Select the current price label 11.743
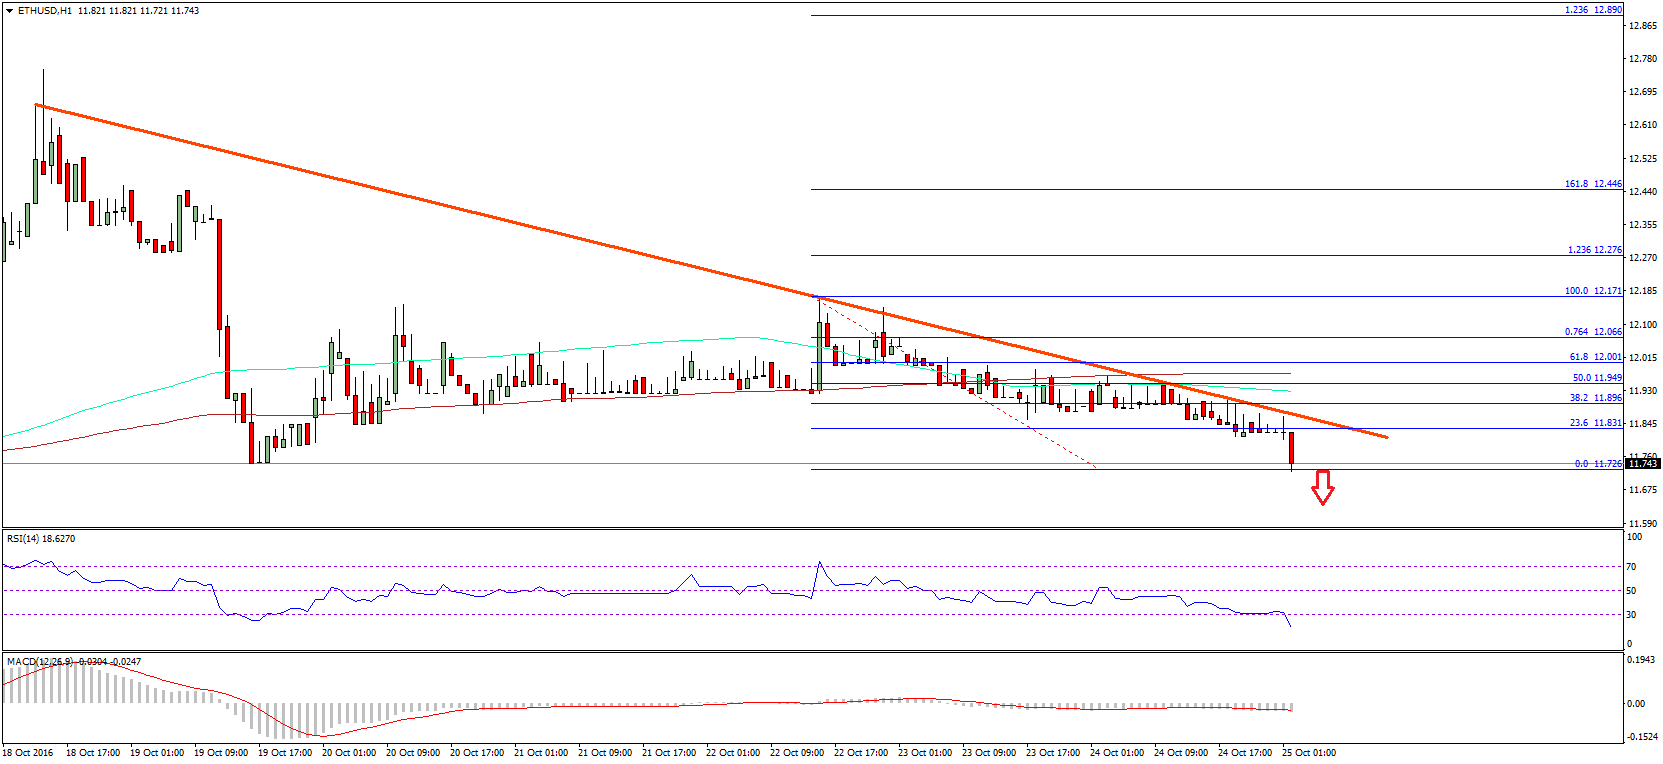This screenshot has width=1663, height=764. (x=1641, y=463)
